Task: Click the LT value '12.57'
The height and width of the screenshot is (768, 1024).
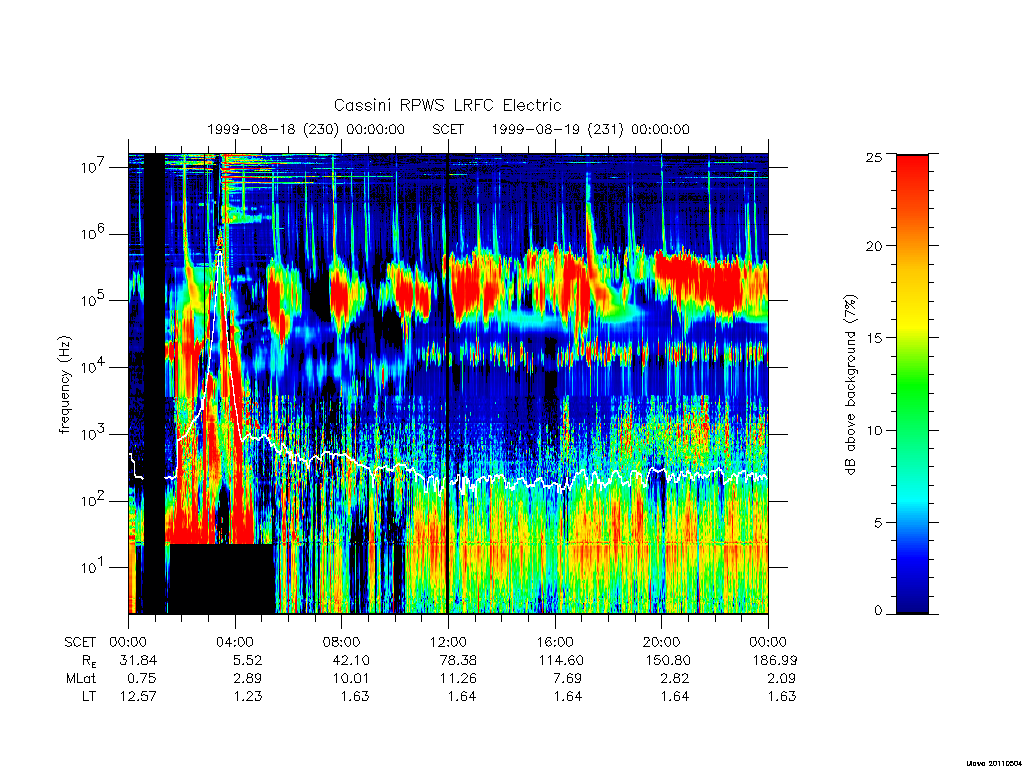Action: coord(138,696)
